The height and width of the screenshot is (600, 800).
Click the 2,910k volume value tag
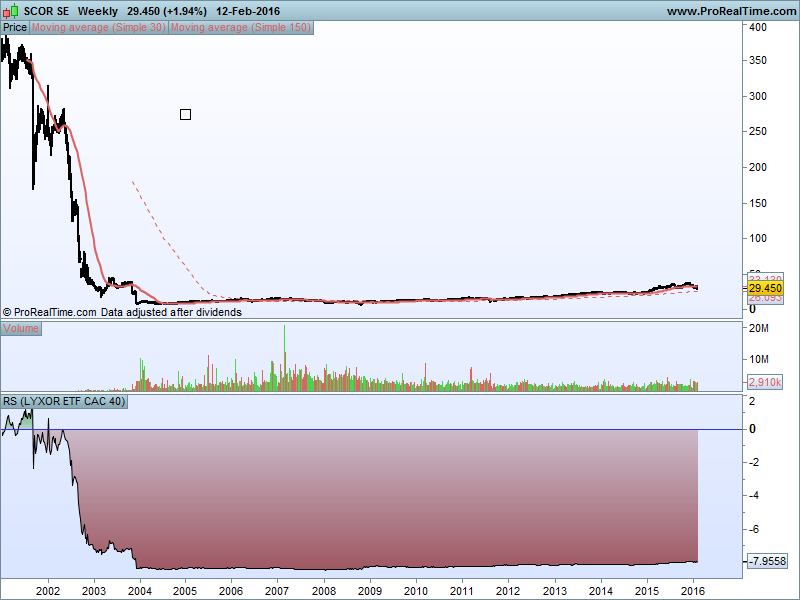click(x=765, y=382)
